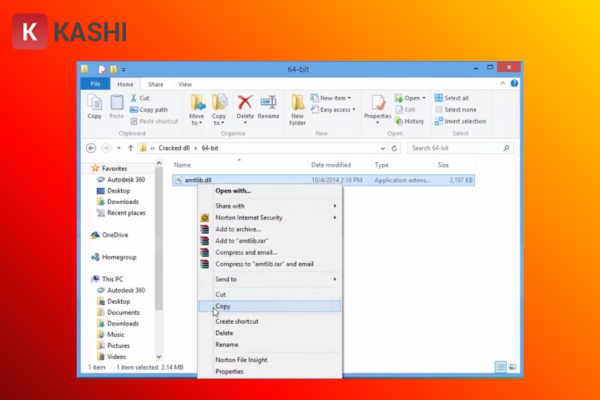Screen dimensions: 600x400
Task: Expand the address bar history dropdown
Action: [x=383, y=149]
